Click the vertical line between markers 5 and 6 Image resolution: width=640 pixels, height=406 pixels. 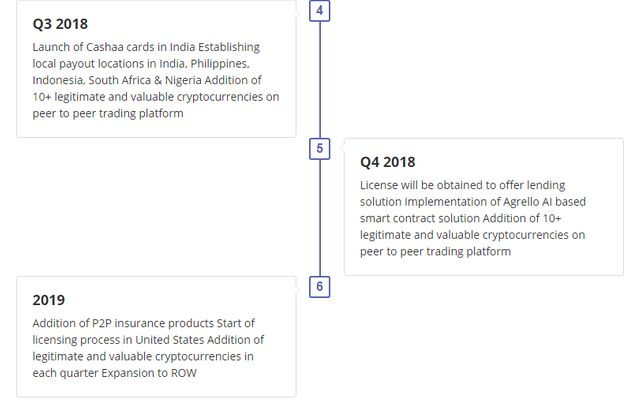tap(320, 218)
